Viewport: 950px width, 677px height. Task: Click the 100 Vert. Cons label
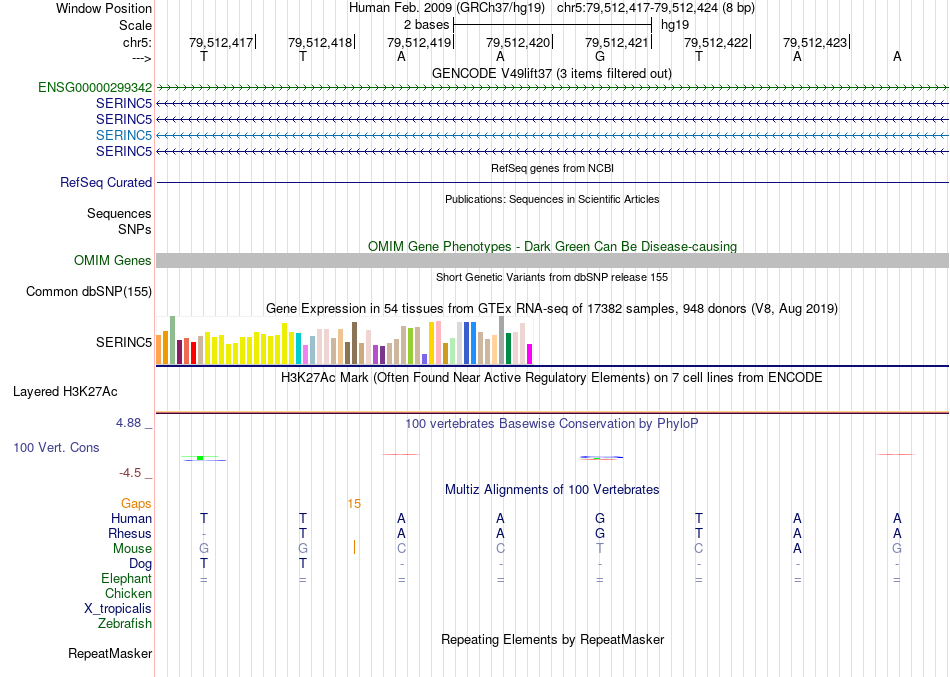click(x=56, y=447)
